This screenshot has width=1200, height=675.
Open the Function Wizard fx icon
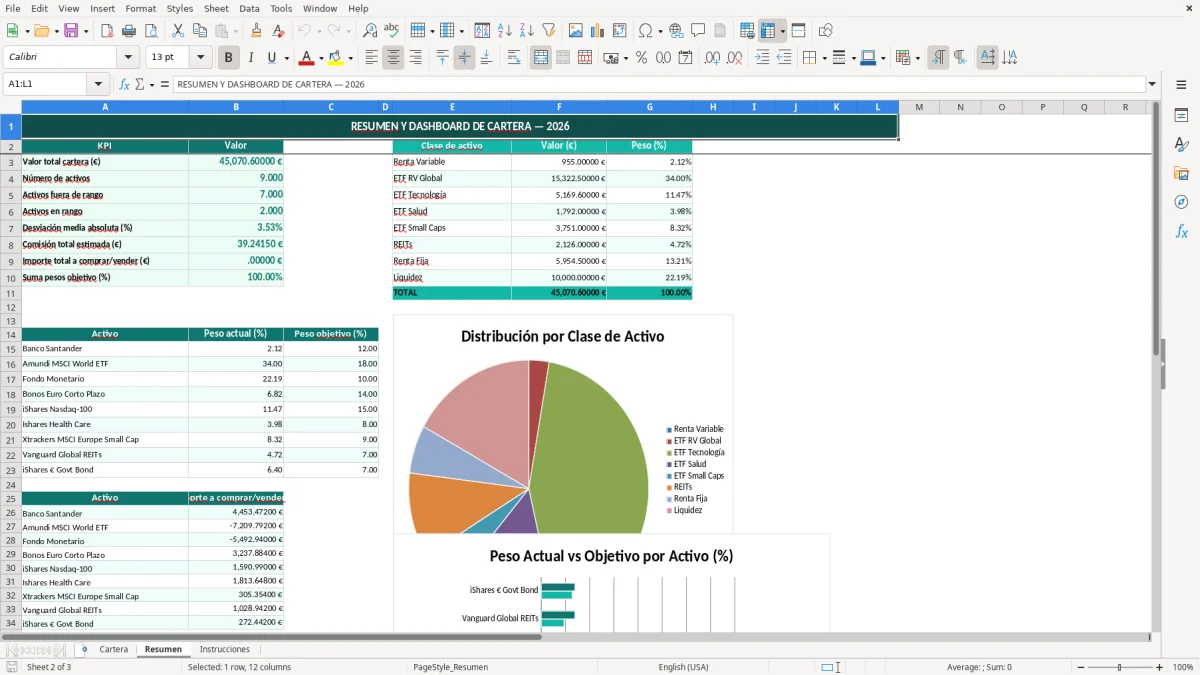pos(124,84)
